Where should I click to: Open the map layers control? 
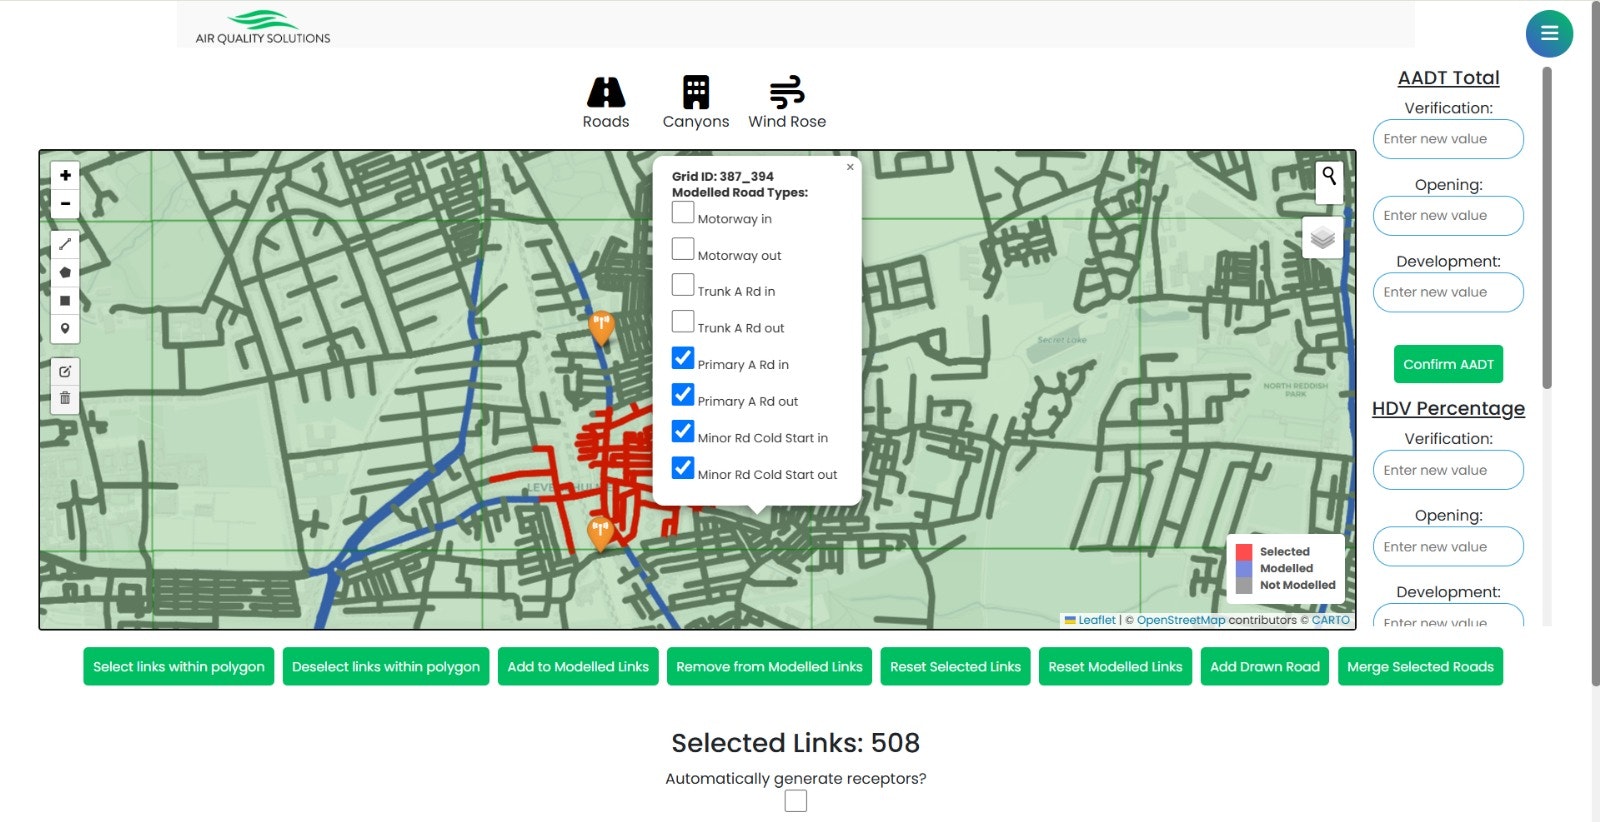[1323, 238]
